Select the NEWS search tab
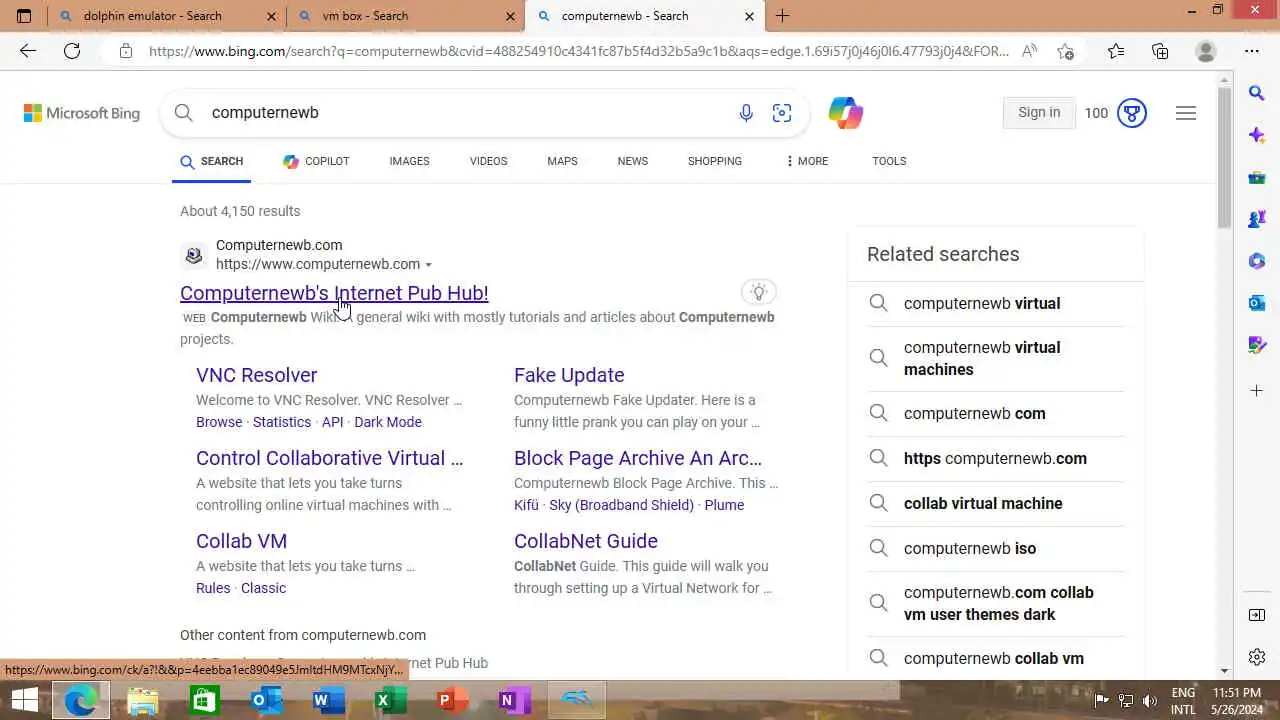This screenshot has width=1280, height=720. coord(633,161)
